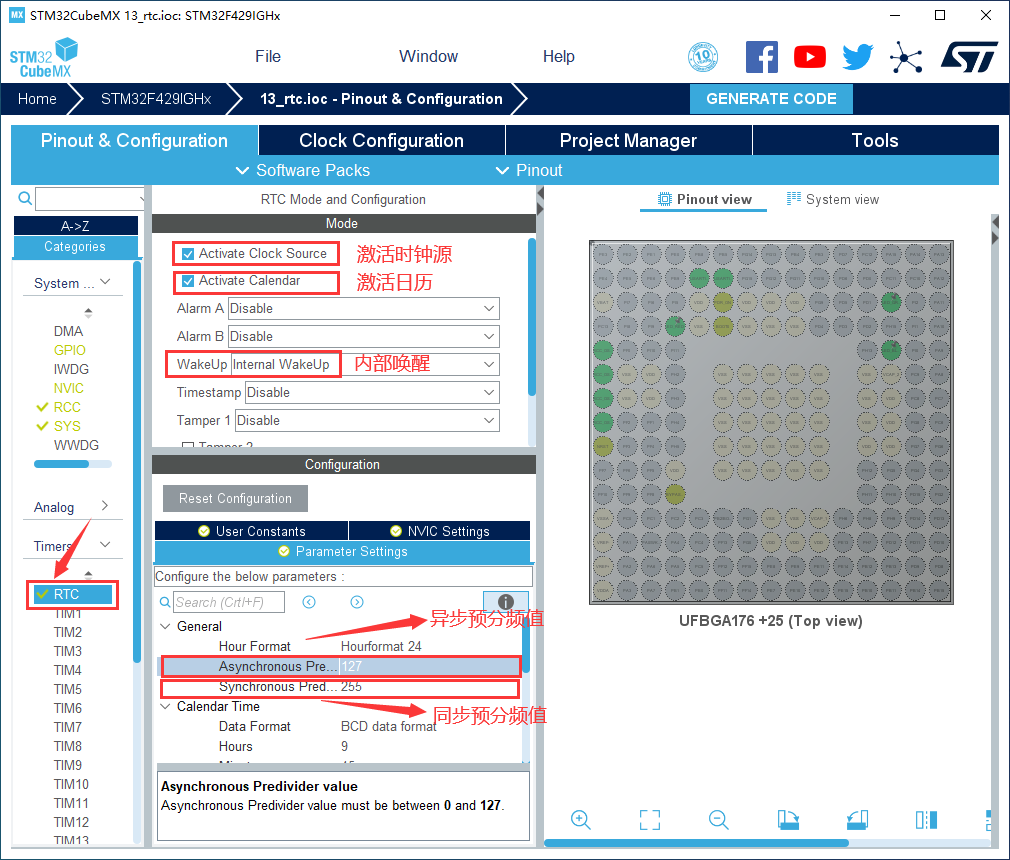Click Reset Configuration button
Viewport: 1010px width, 860px height.
tap(235, 498)
